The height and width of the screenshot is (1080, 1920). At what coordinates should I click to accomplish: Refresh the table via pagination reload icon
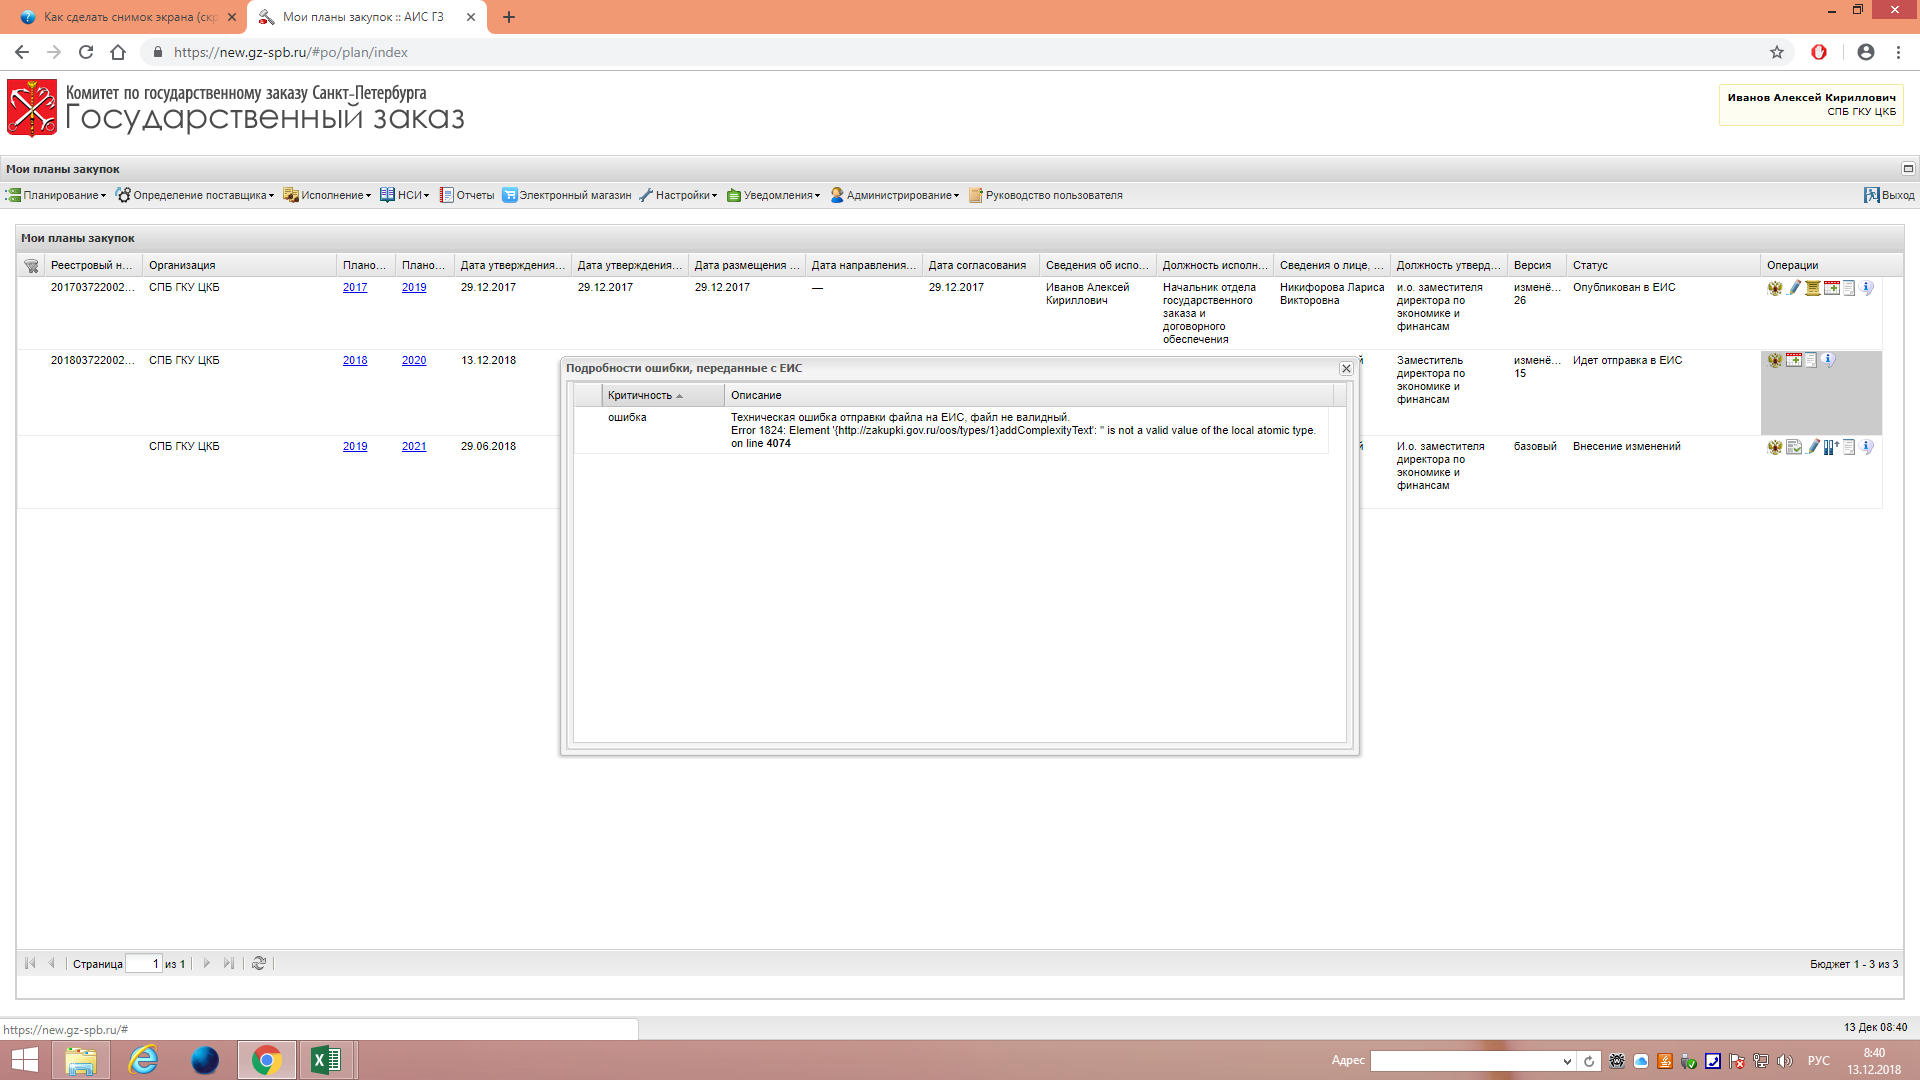[x=259, y=963]
